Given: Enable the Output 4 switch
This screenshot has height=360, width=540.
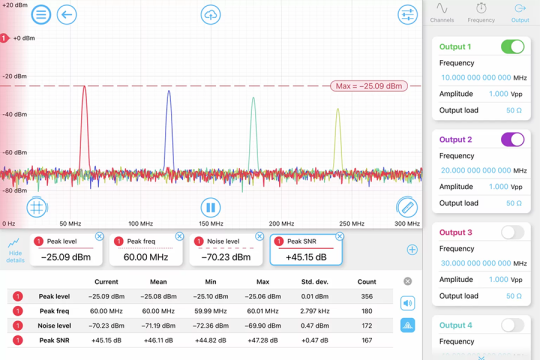Looking at the screenshot, I should (513, 325).
